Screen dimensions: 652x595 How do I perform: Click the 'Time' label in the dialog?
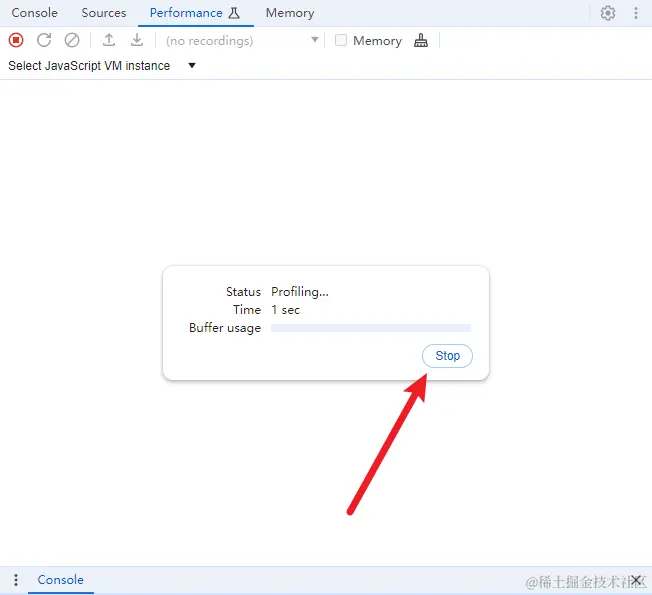pos(247,310)
